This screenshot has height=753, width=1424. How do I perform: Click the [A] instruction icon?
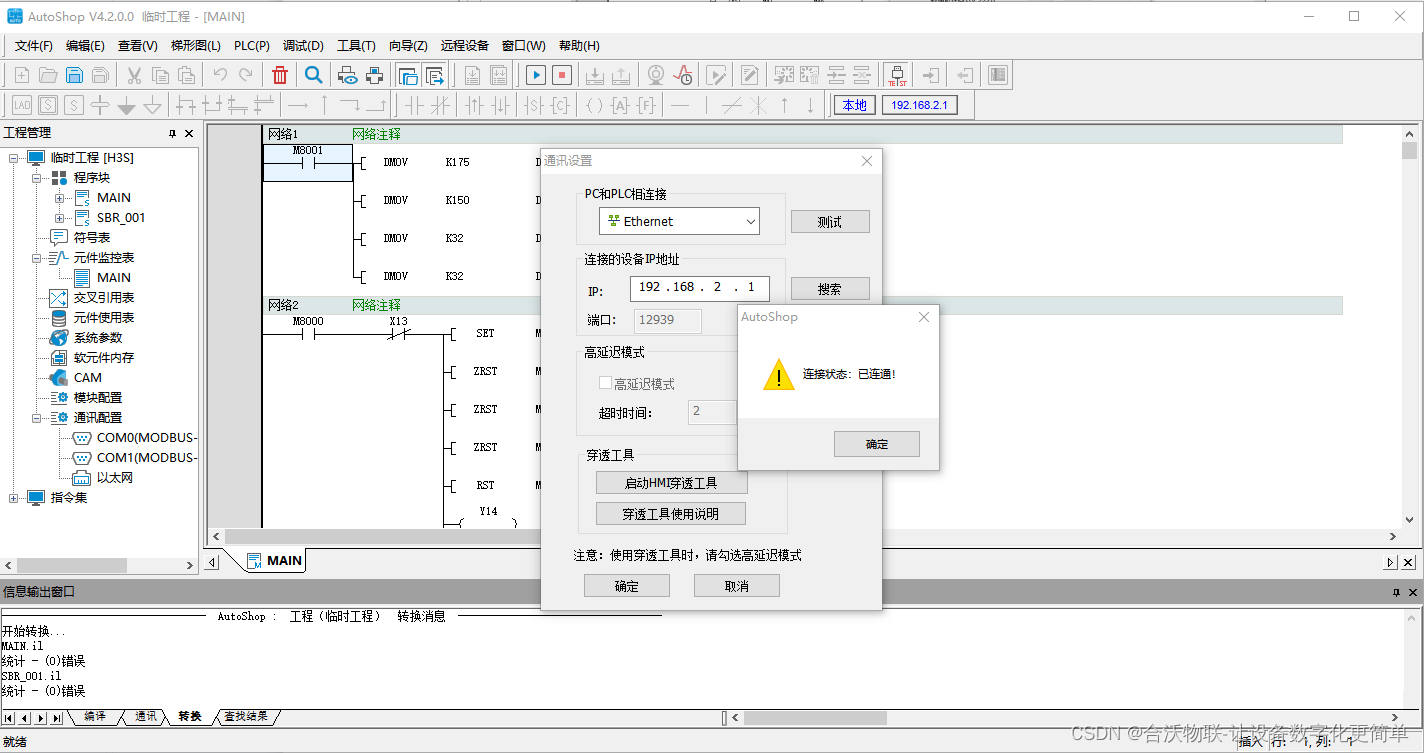coord(620,105)
